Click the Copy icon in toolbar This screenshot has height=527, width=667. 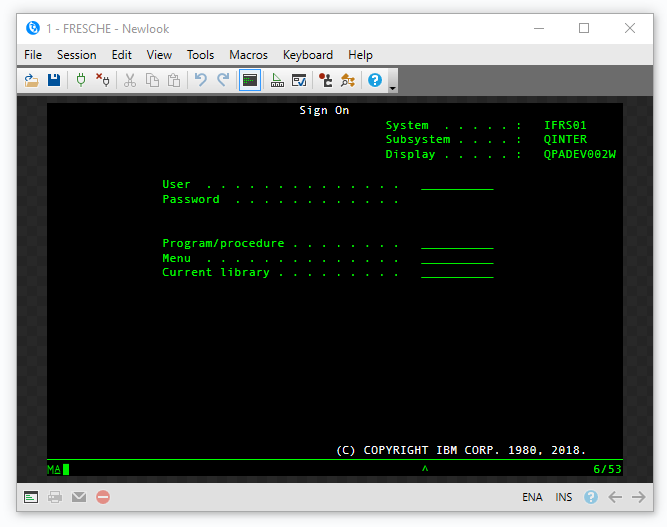click(152, 80)
